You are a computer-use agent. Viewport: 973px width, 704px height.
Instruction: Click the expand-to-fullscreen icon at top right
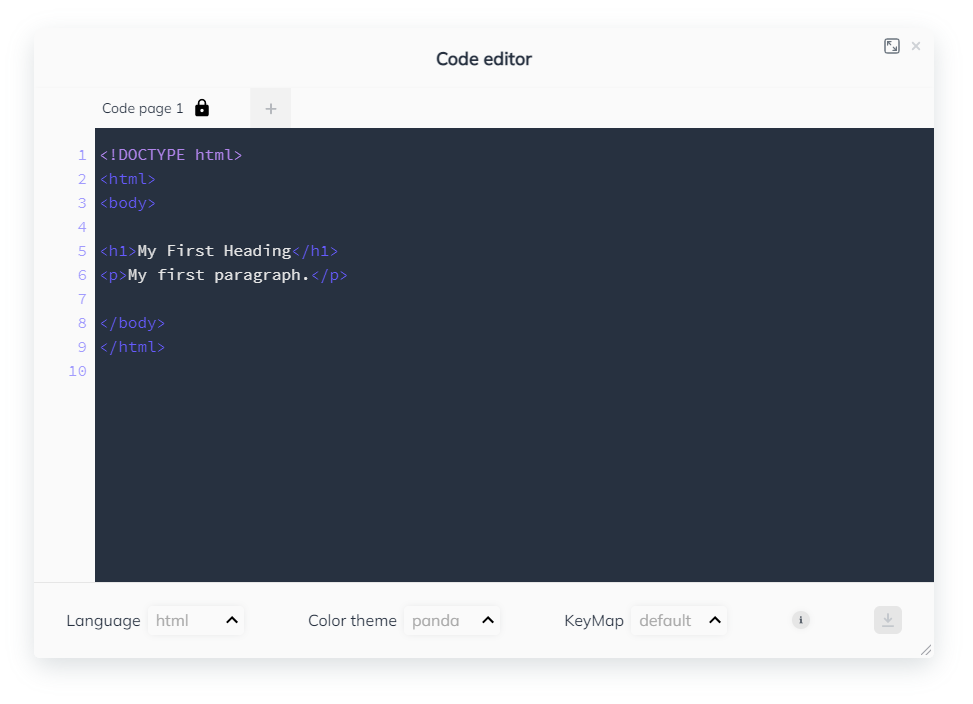point(892,45)
